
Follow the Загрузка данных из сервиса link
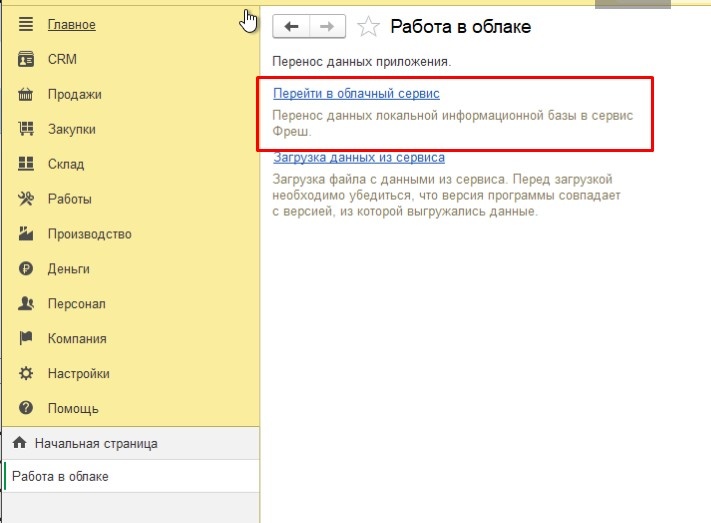click(x=359, y=157)
